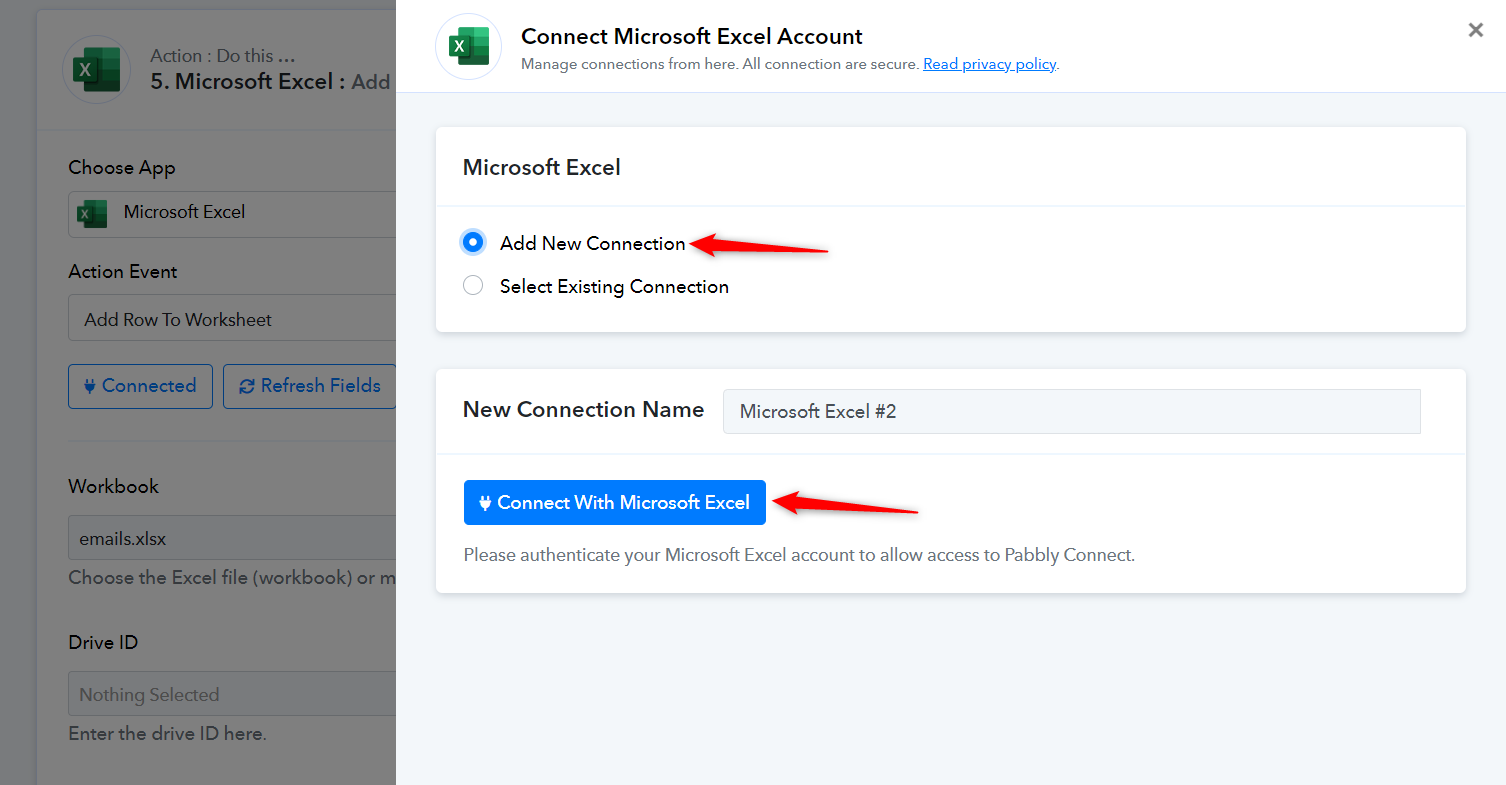Click Connect With Microsoft Excel button

pyautogui.click(x=615, y=502)
